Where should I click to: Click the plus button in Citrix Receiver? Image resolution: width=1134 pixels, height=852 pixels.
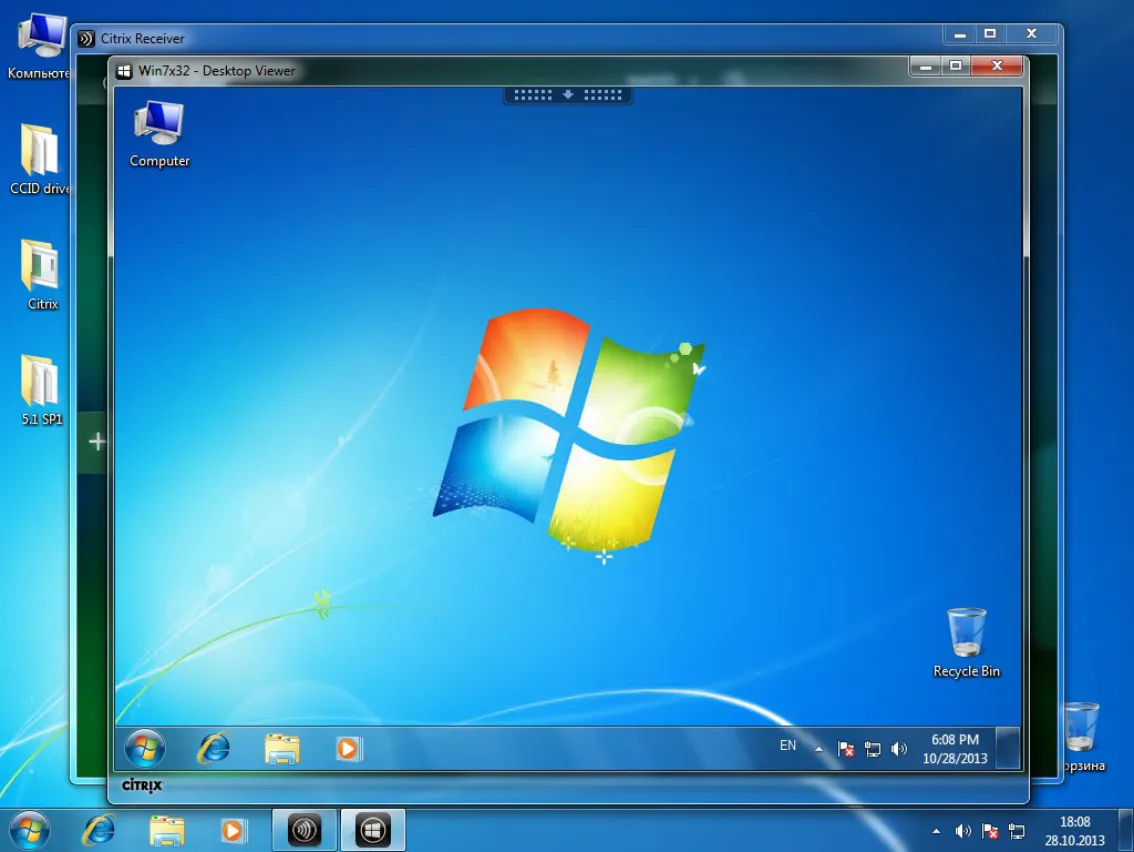(96, 441)
